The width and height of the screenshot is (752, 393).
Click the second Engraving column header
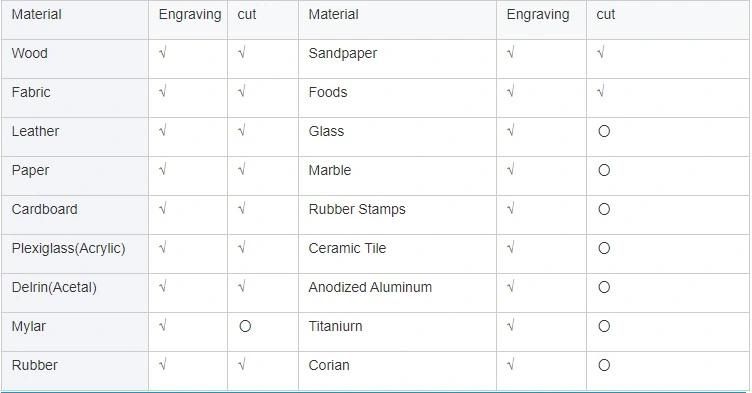538,14
